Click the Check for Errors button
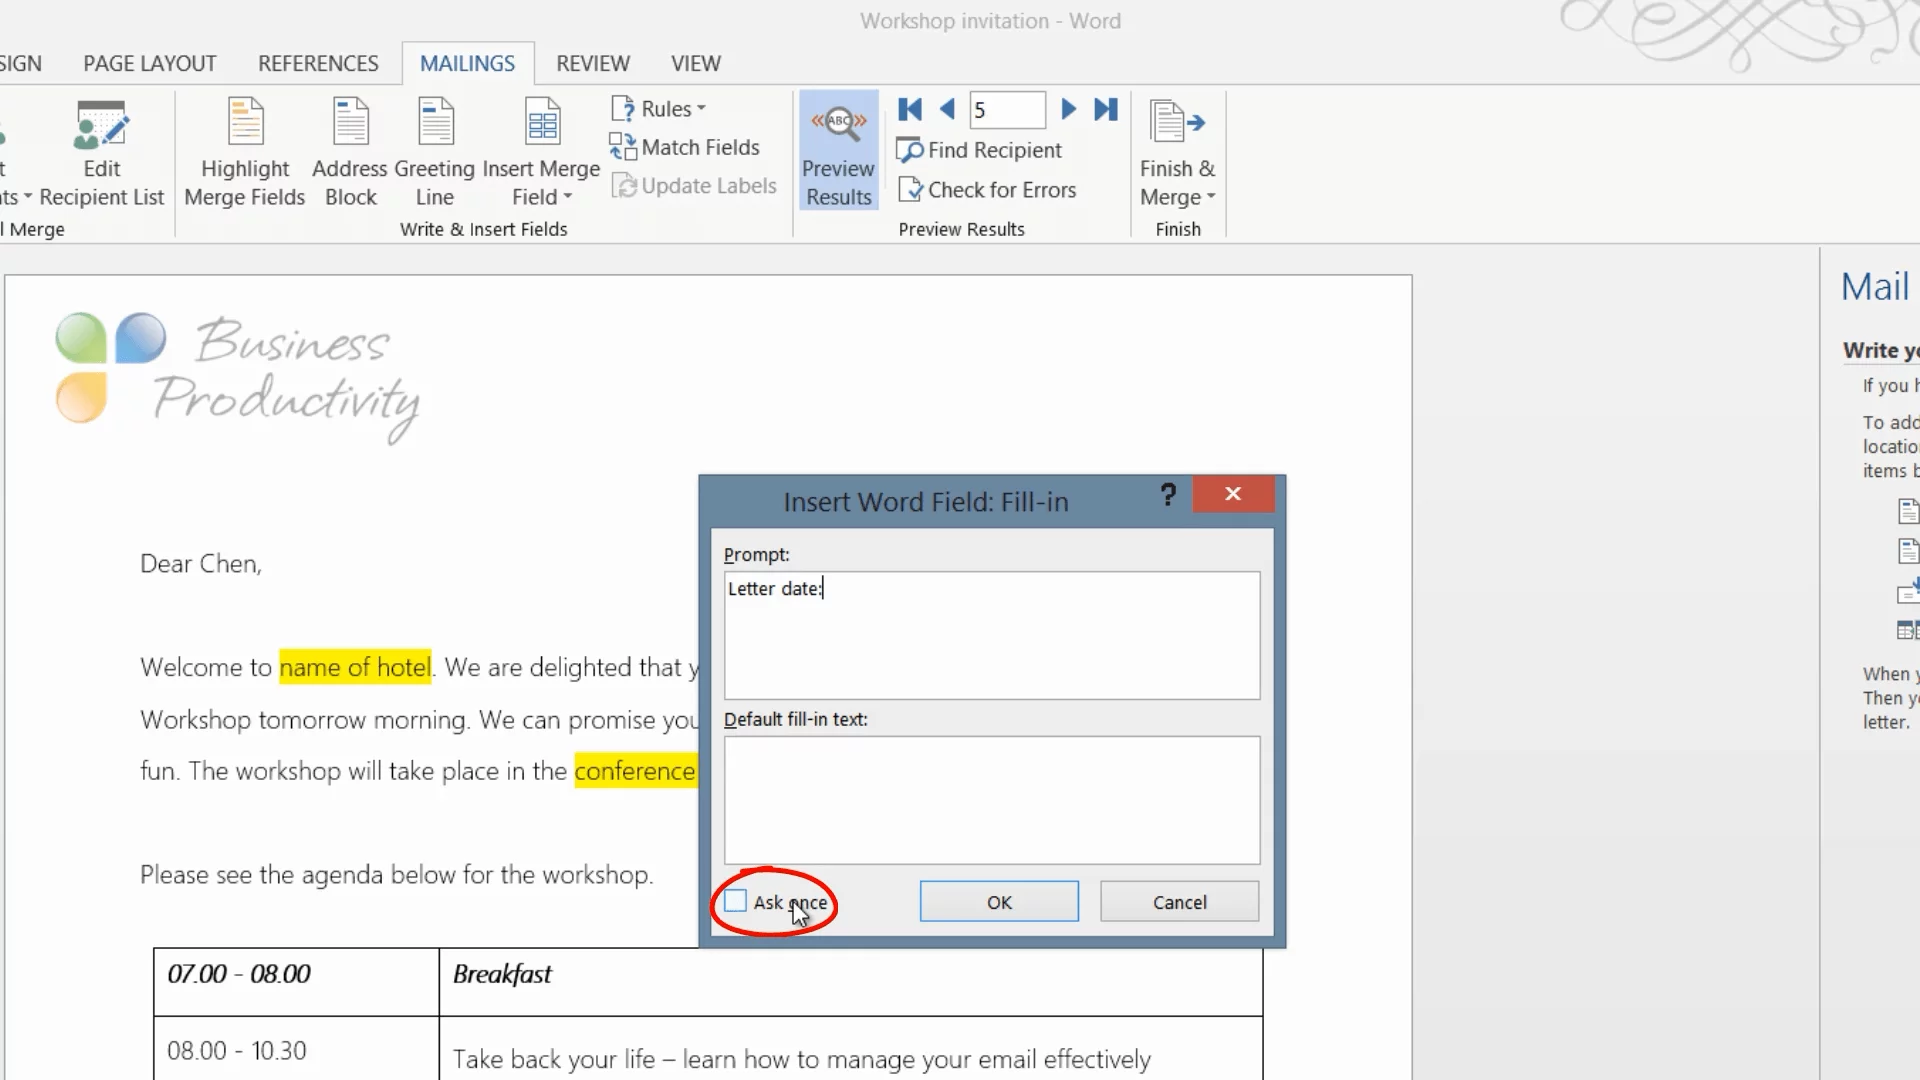Screen dimensions: 1920x1080 987,190
